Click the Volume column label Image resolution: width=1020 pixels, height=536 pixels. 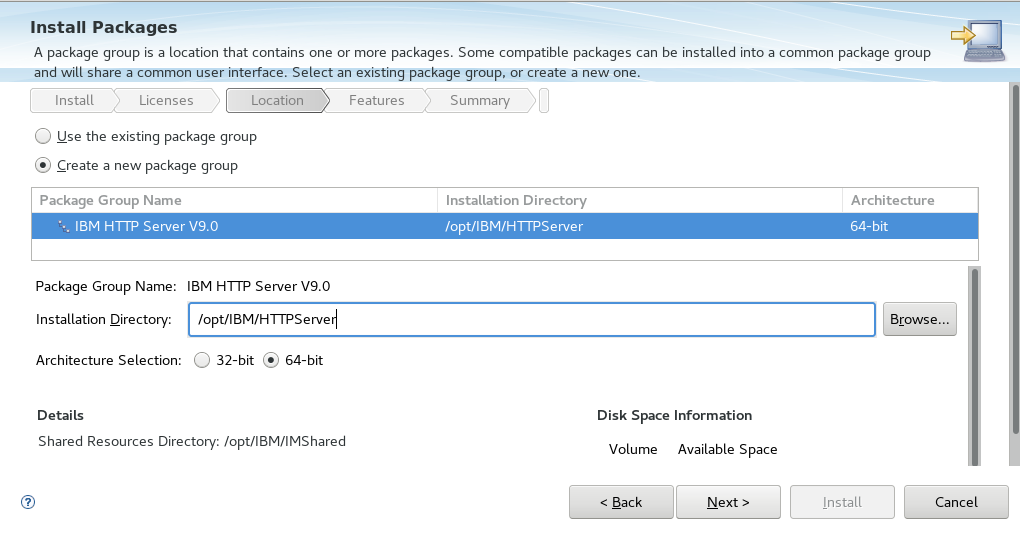coord(633,449)
